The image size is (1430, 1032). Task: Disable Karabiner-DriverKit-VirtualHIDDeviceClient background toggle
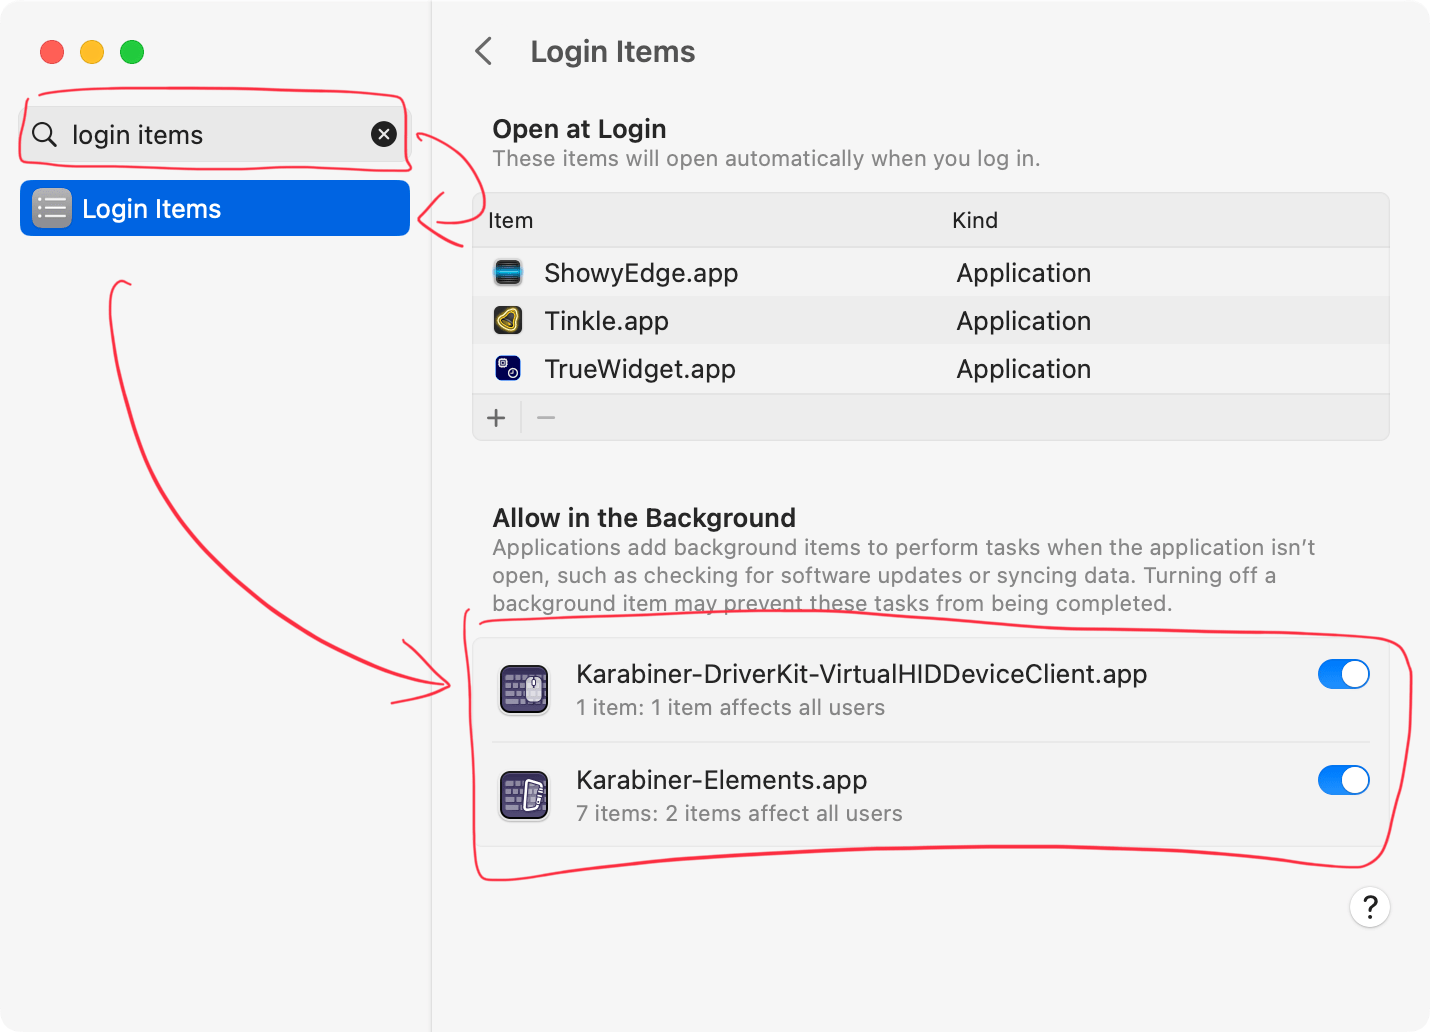[1344, 674]
